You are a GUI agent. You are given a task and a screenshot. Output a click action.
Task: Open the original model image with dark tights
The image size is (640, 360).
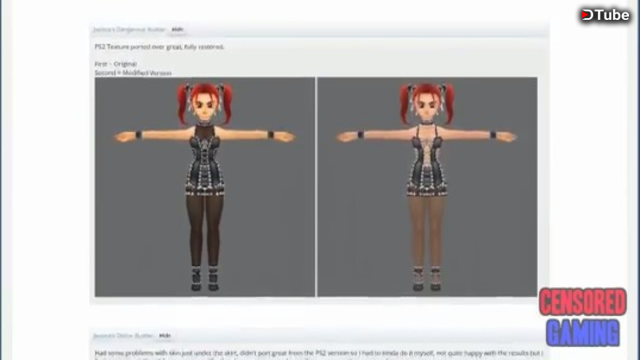pyautogui.click(x=205, y=187)
